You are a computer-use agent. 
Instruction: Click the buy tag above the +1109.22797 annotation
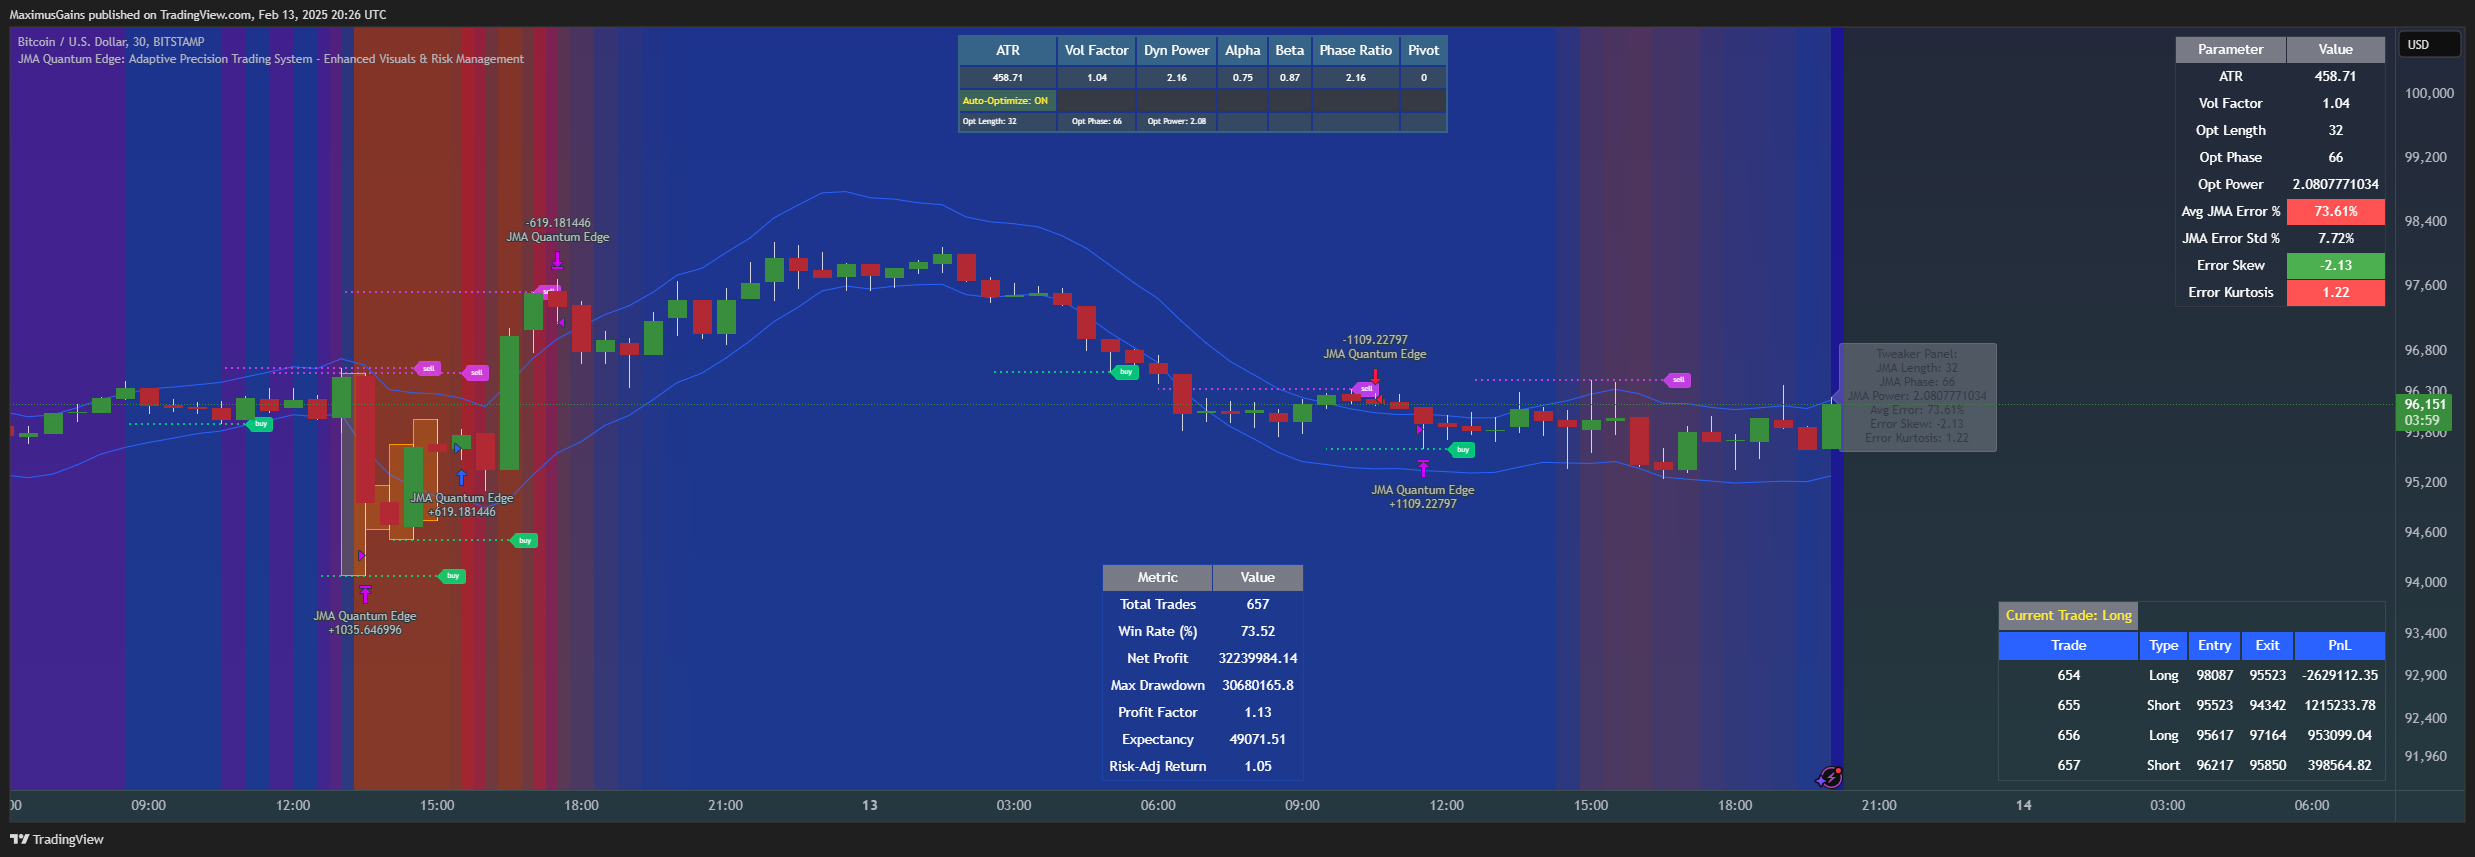pos(1463,450)
